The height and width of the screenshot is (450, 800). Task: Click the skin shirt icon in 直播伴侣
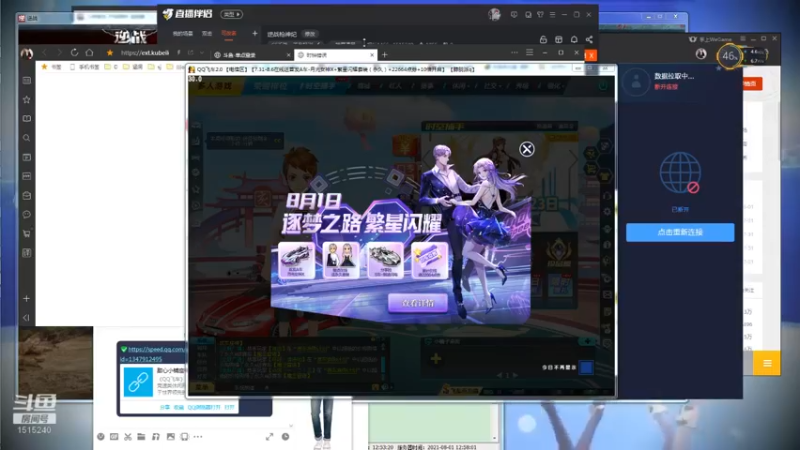coord(540,15)
